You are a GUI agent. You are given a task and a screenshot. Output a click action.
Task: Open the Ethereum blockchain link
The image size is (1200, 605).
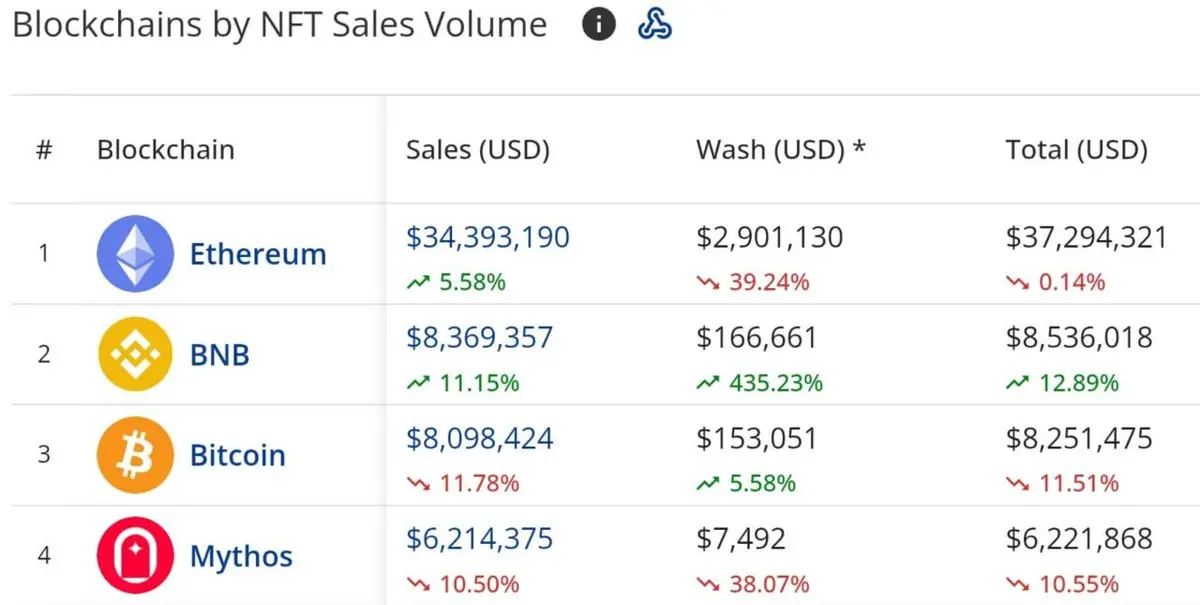click(258, 254)
